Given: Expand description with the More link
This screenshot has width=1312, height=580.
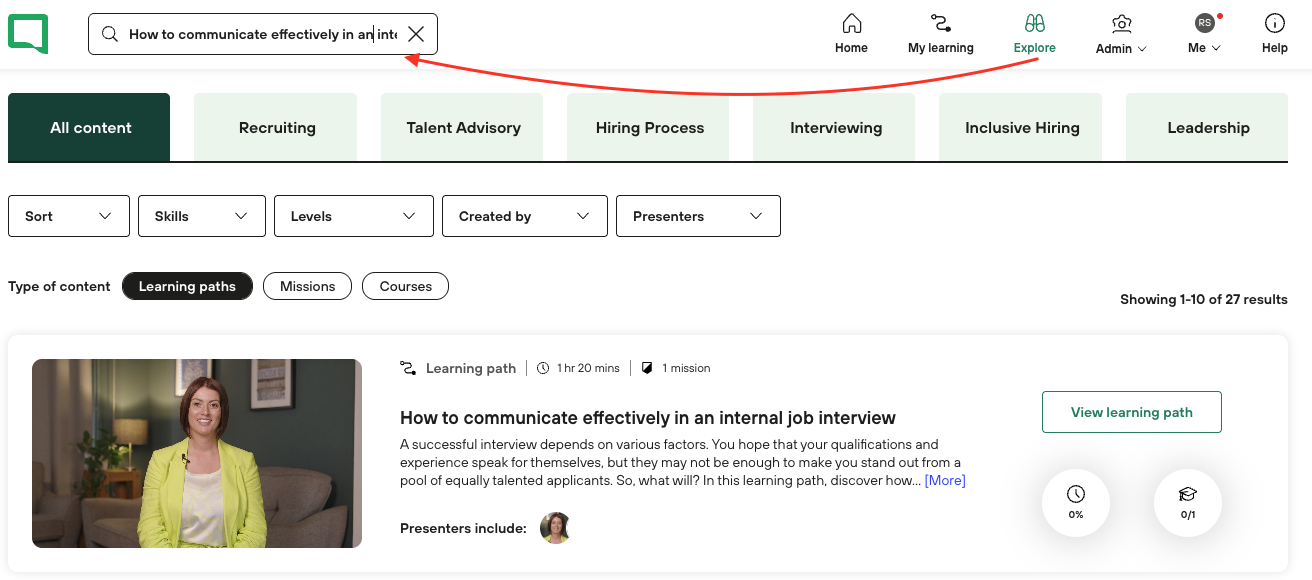Looking at the screenshot, I should click(x=945, y=481).
